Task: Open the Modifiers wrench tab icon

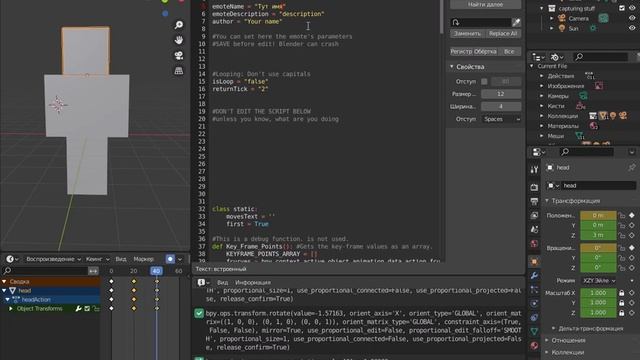Action: click(x=534, y=276)
